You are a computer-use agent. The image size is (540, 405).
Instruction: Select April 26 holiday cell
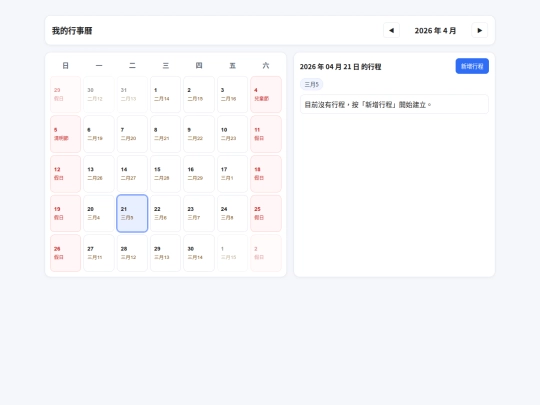(65, 253)
